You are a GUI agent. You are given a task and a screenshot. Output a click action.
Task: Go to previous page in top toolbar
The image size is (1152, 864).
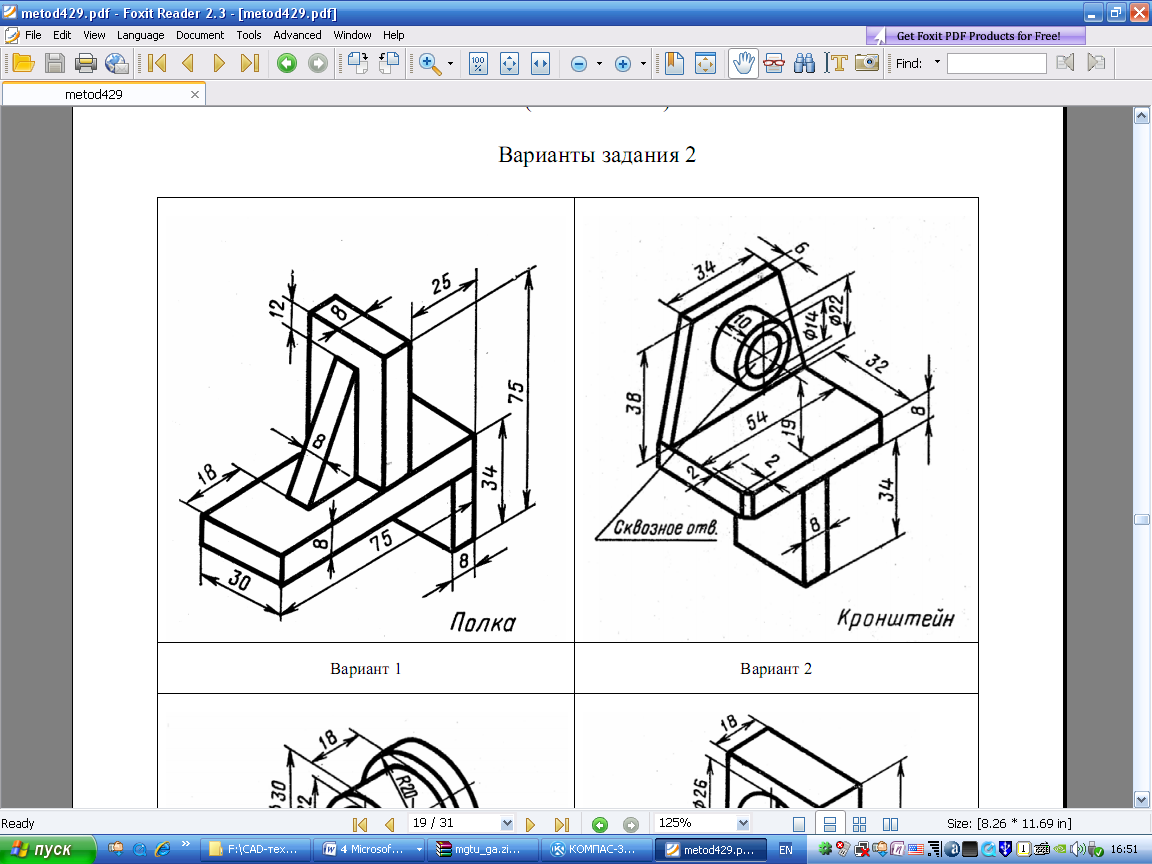187,63
